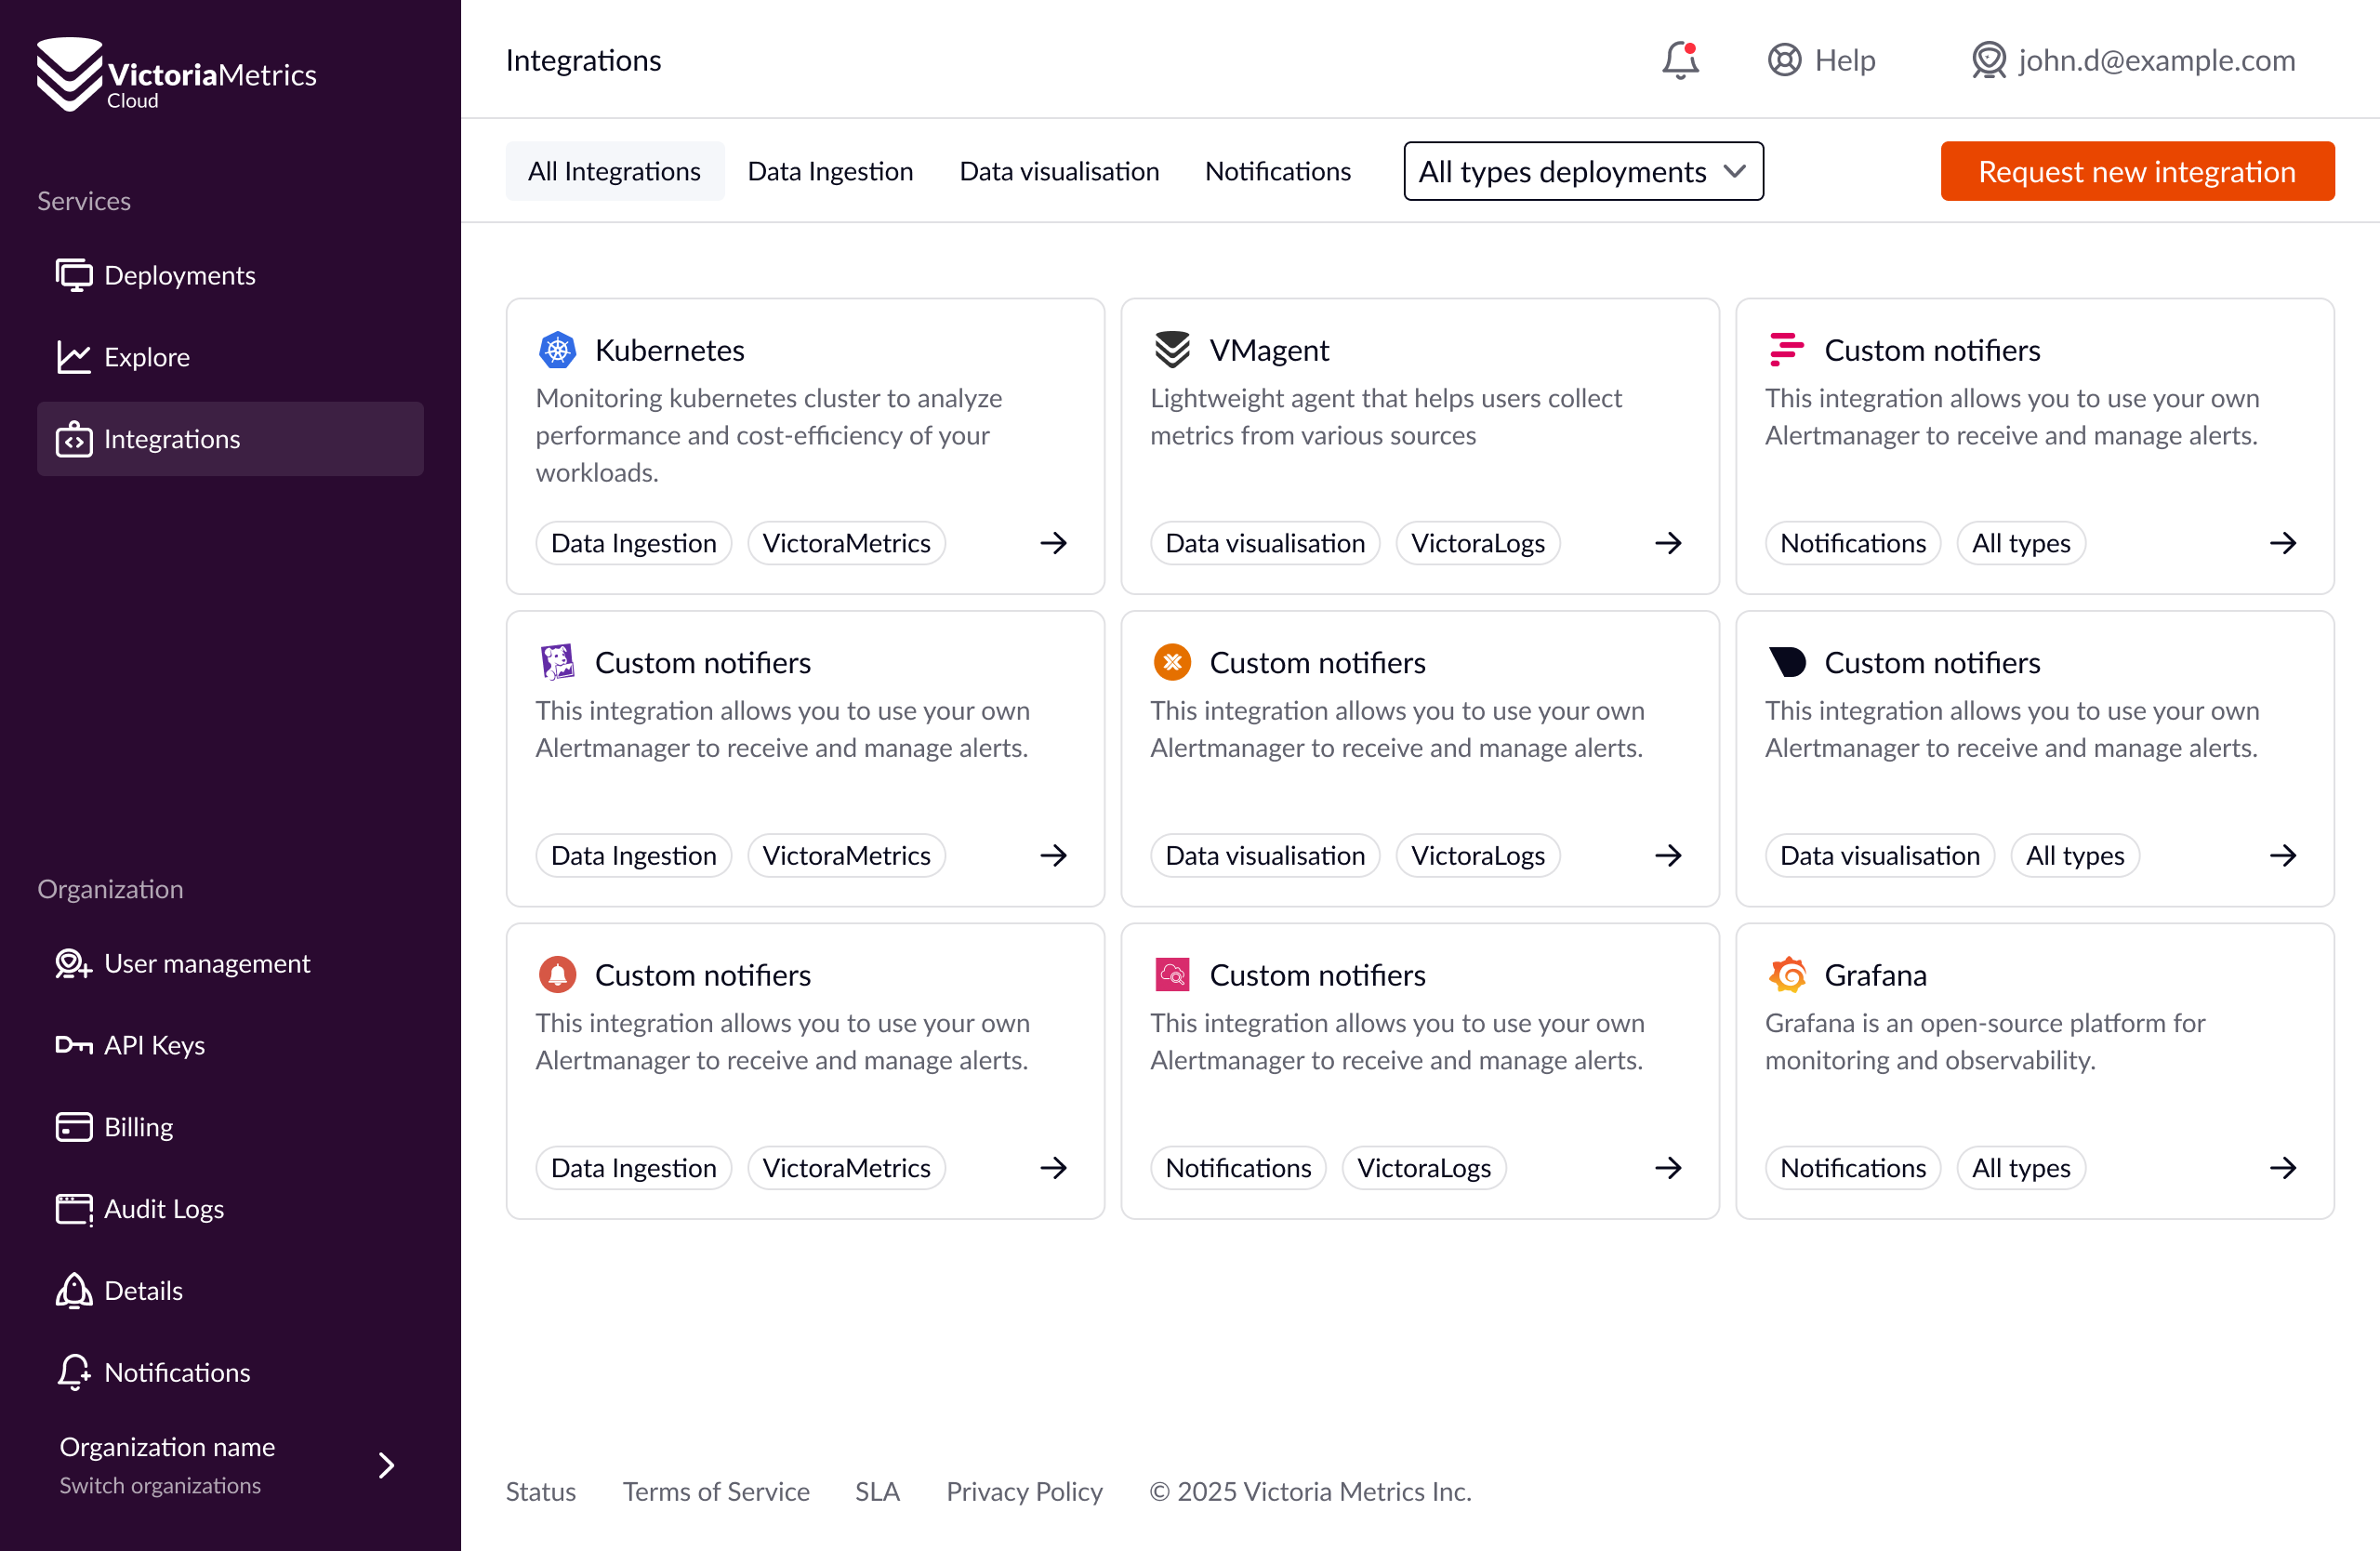
Task: Select the Notifications filter tab
Action: pos(1277,171)
